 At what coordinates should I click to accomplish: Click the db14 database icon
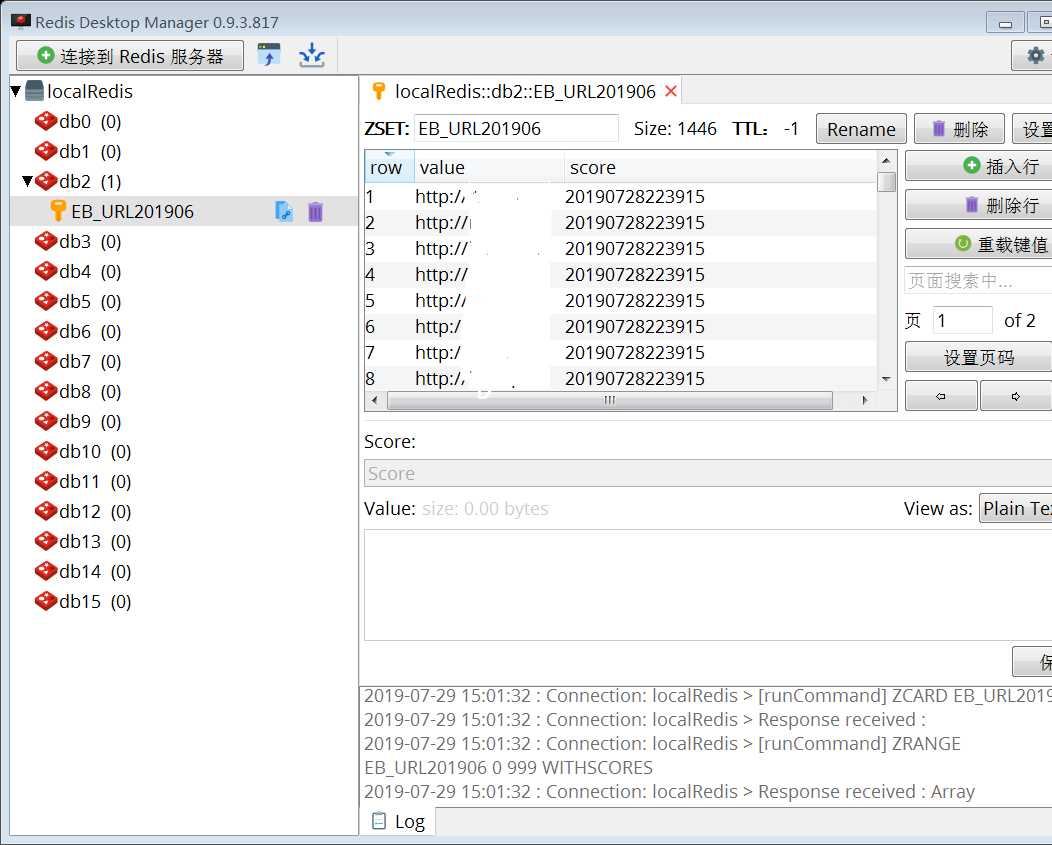click(x=46, y=571)
